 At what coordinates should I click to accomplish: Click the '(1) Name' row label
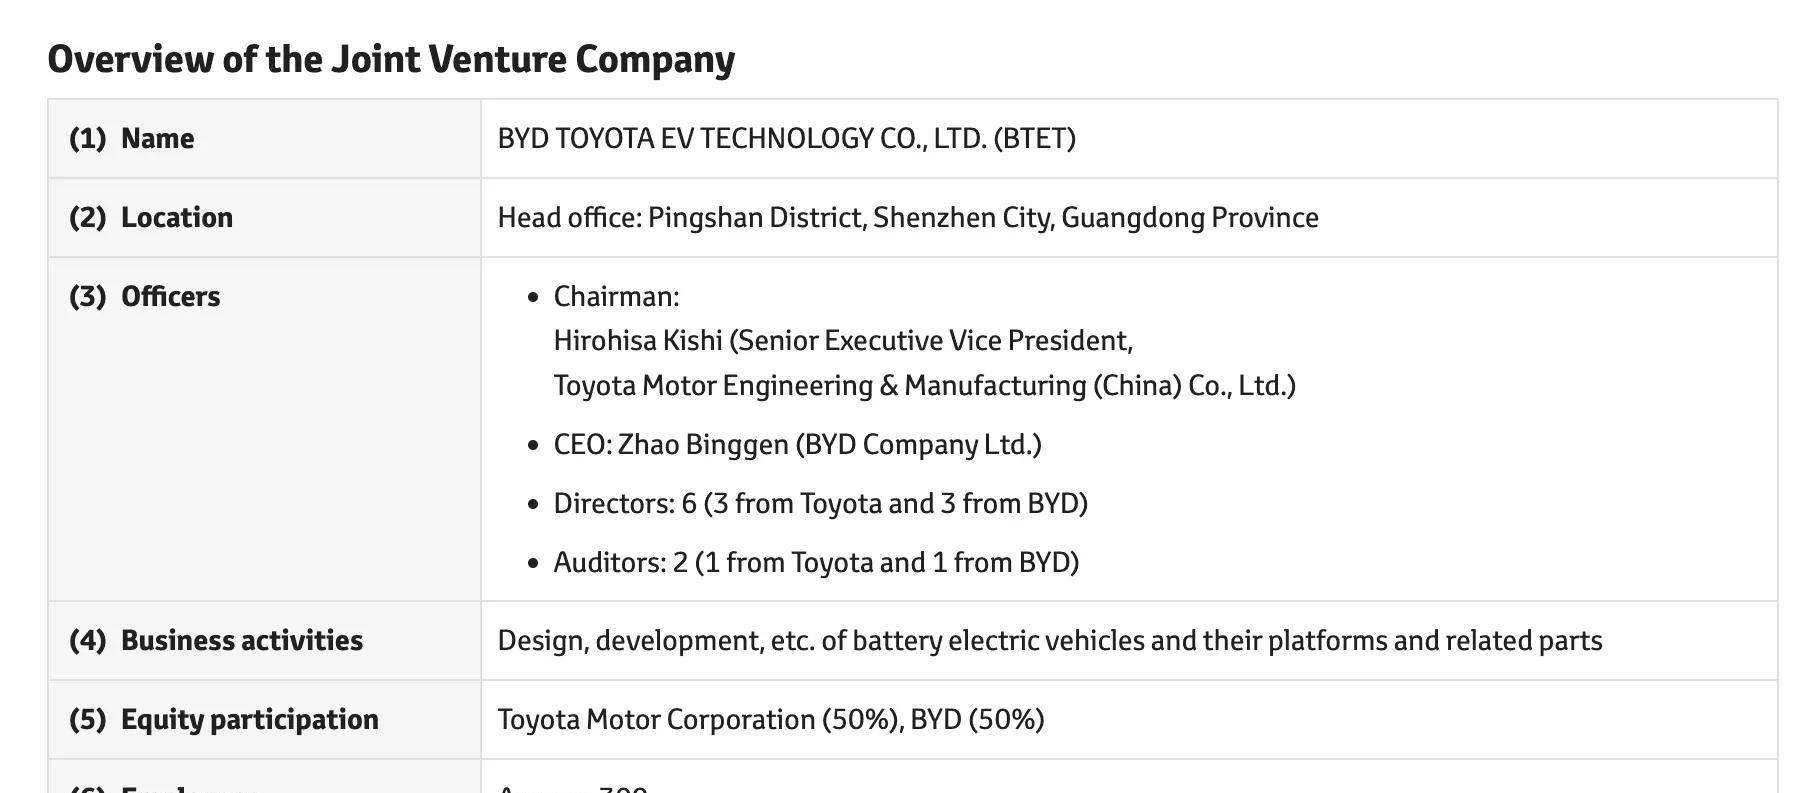coord(132,138)
